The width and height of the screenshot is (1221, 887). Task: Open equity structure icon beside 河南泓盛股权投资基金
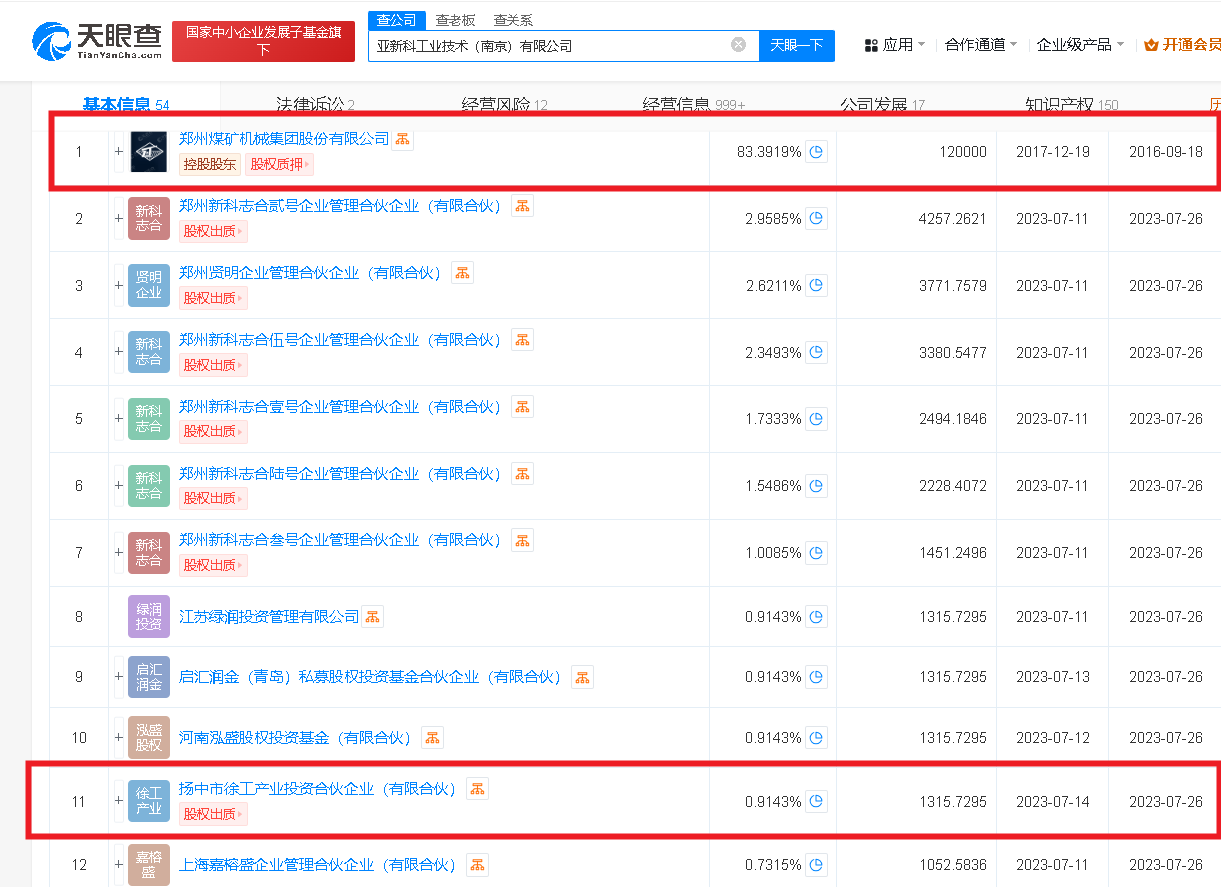432,738
